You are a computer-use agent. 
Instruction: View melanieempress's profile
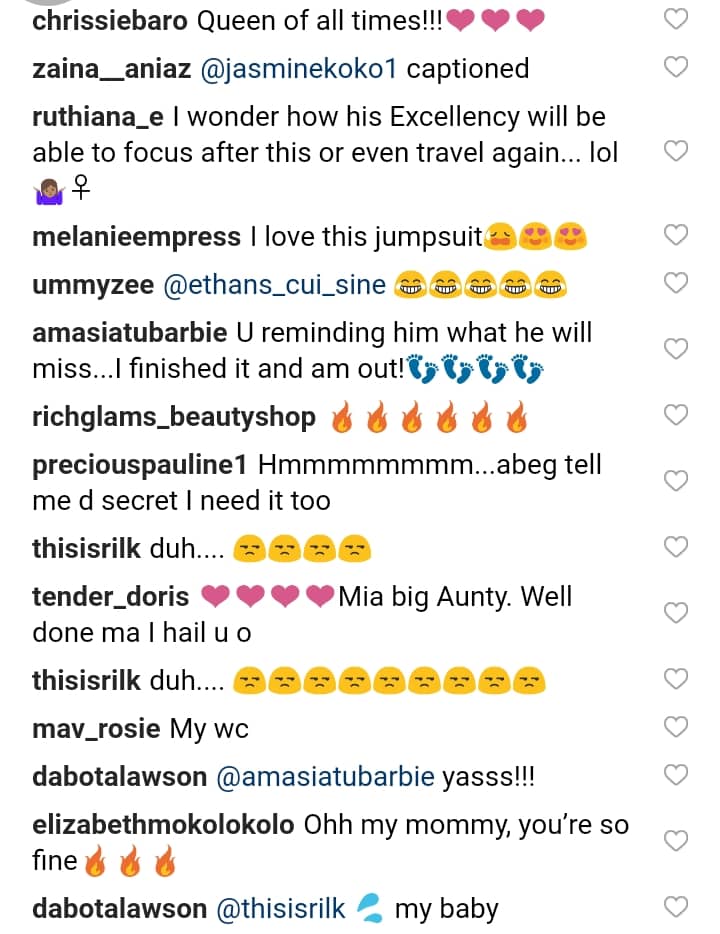coord(136,237)
